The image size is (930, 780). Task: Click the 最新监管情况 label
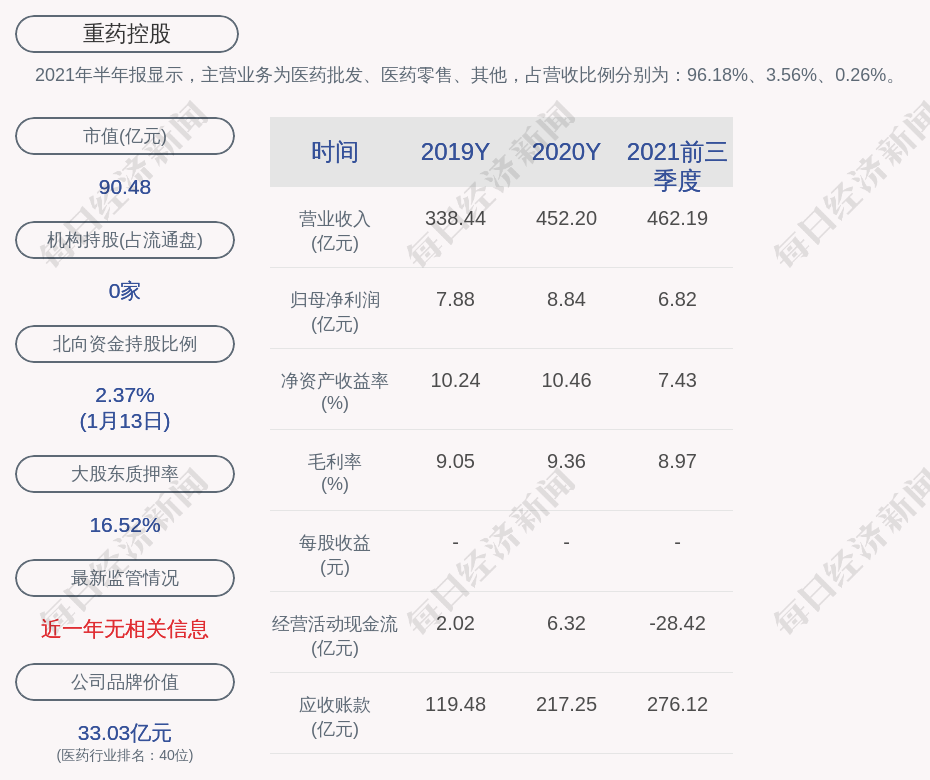tap(125, 578)
